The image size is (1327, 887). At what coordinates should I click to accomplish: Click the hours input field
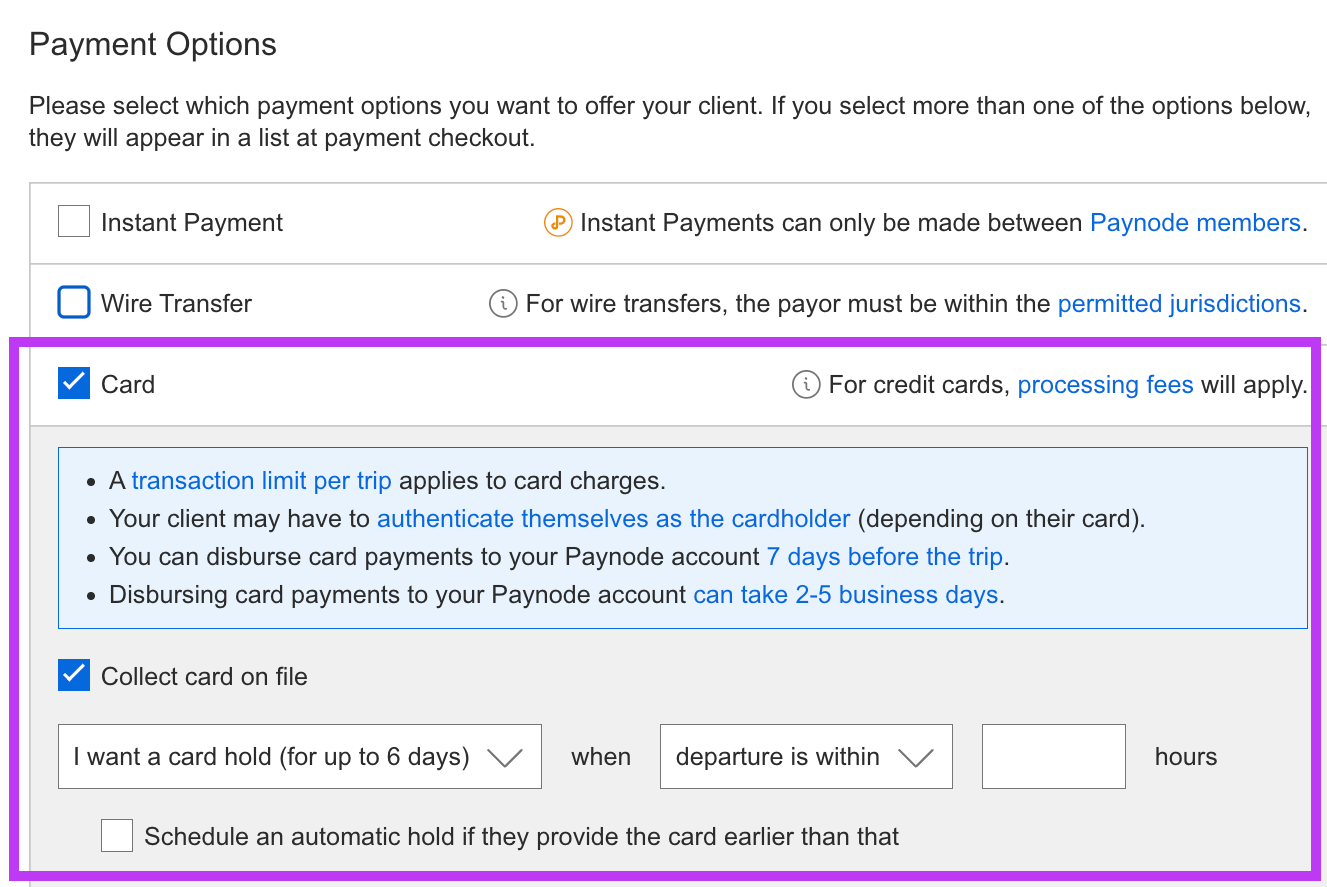point(1054,757)
